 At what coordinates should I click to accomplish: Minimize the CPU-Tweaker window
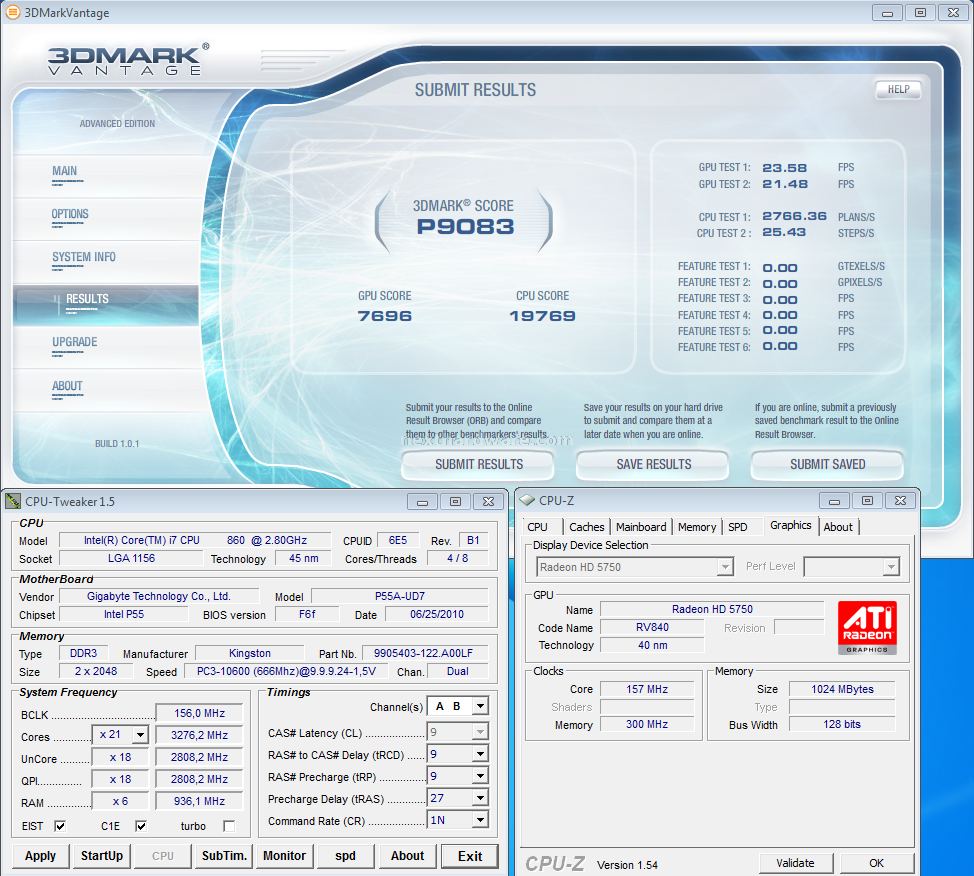click(422, 501)
